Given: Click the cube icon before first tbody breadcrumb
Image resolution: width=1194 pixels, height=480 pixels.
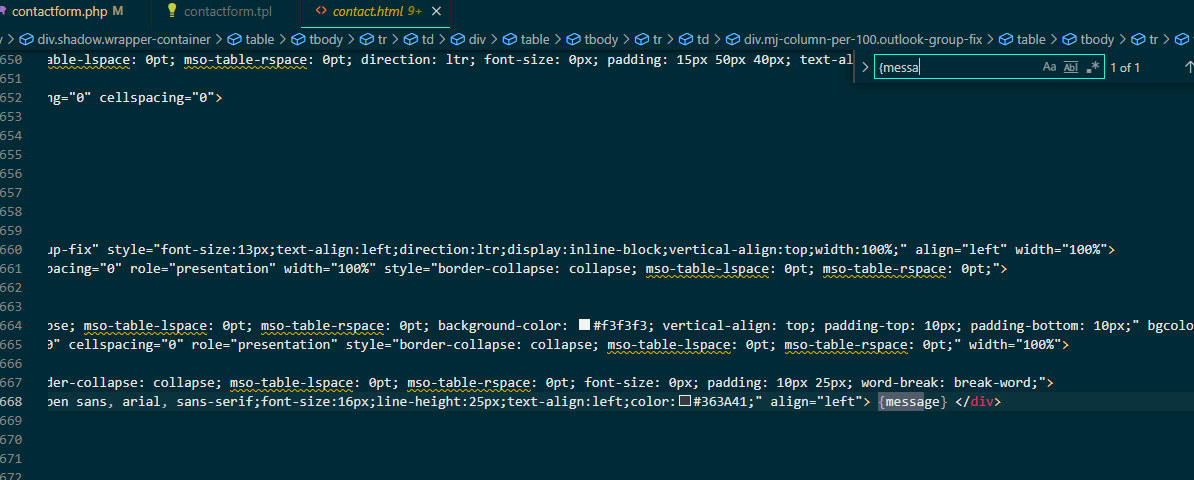Looking at the screenshot, I should [299, 40].
